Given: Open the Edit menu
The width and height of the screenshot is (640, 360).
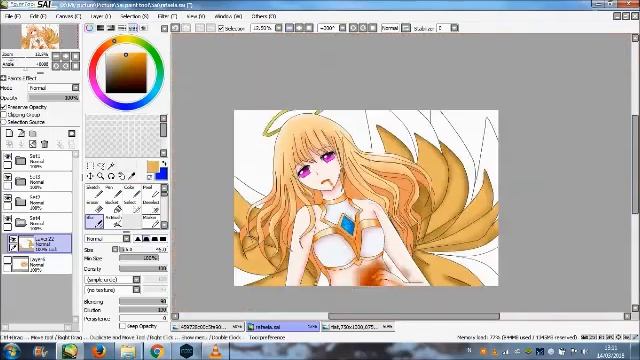Looking at the screenshot, I should point(38,16).
